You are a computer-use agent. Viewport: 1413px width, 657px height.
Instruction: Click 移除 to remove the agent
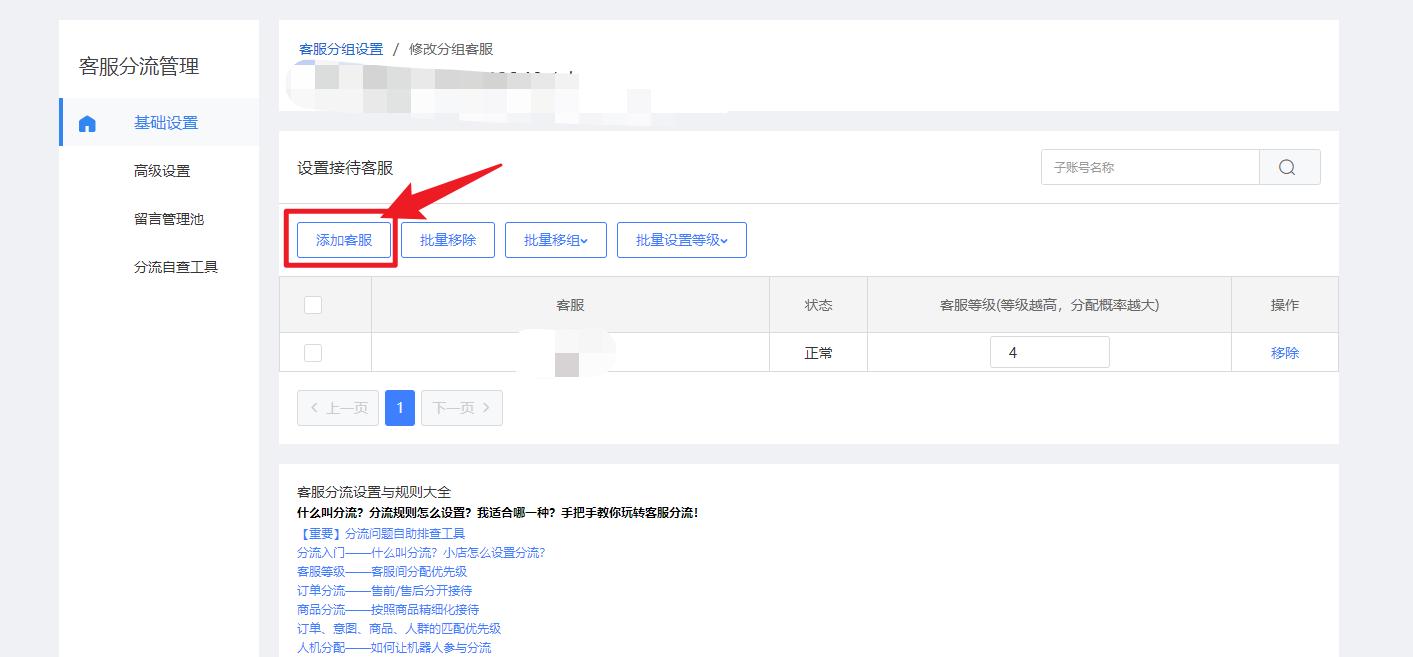click(1284, 351)
